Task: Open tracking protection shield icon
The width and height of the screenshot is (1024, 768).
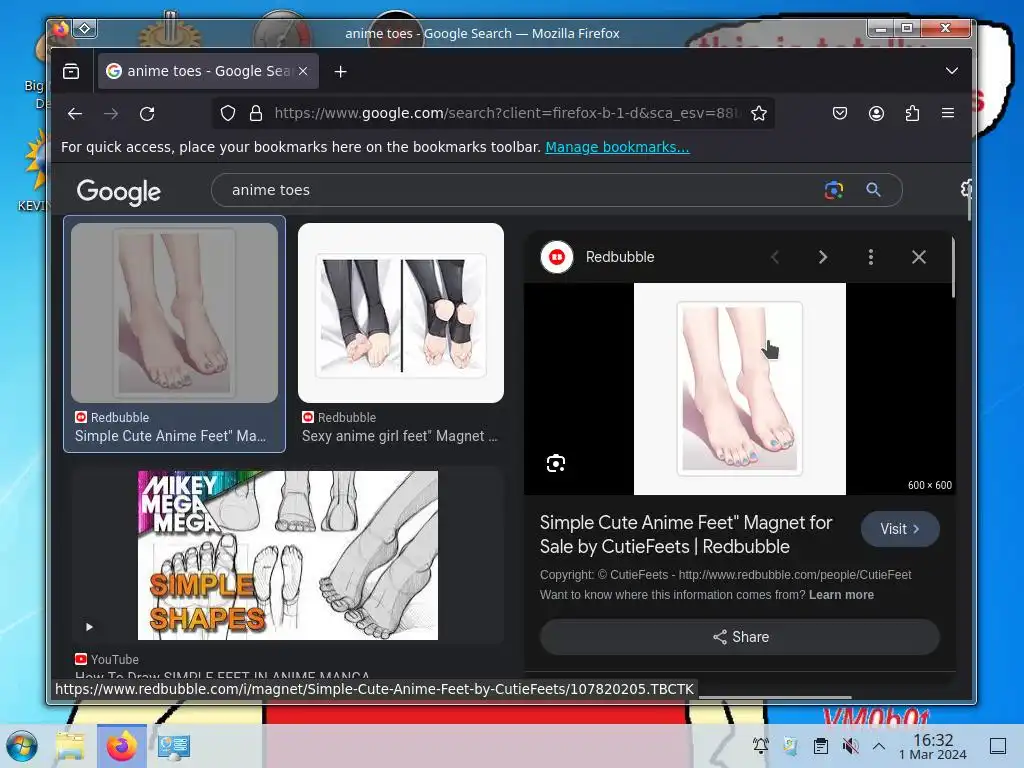Action: click(227, 114)
